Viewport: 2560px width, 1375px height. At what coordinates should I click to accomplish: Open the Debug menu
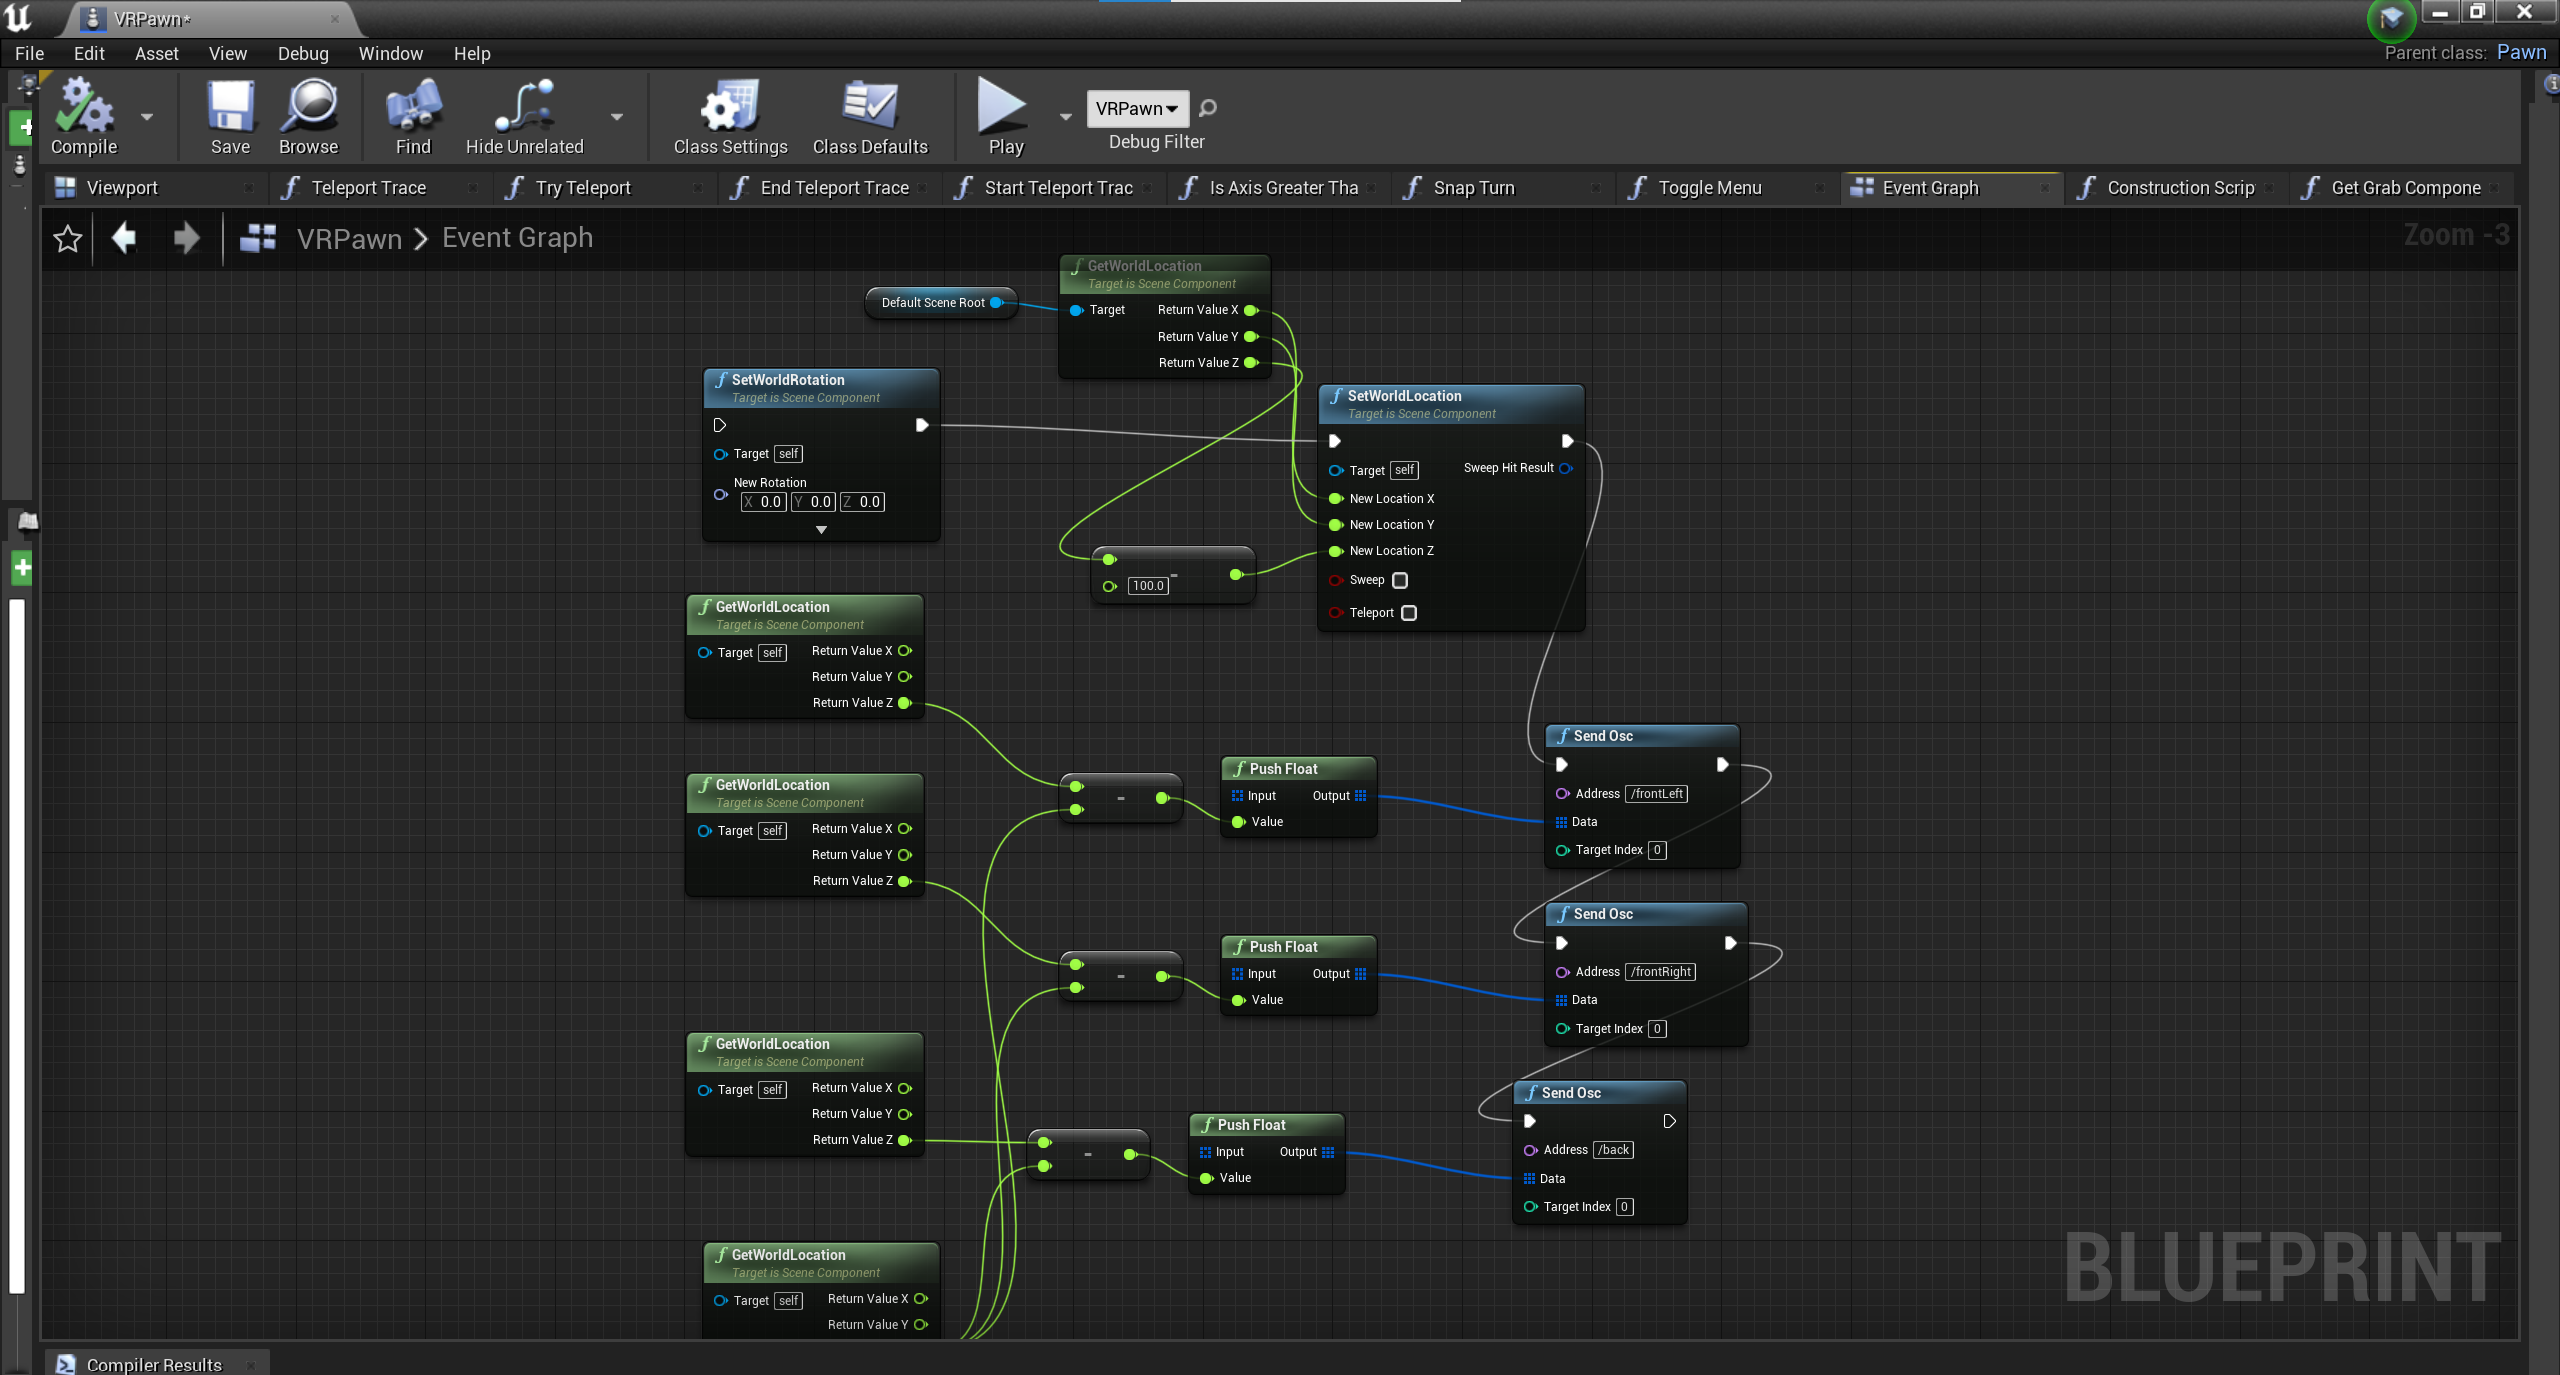[x=302, y=54]
